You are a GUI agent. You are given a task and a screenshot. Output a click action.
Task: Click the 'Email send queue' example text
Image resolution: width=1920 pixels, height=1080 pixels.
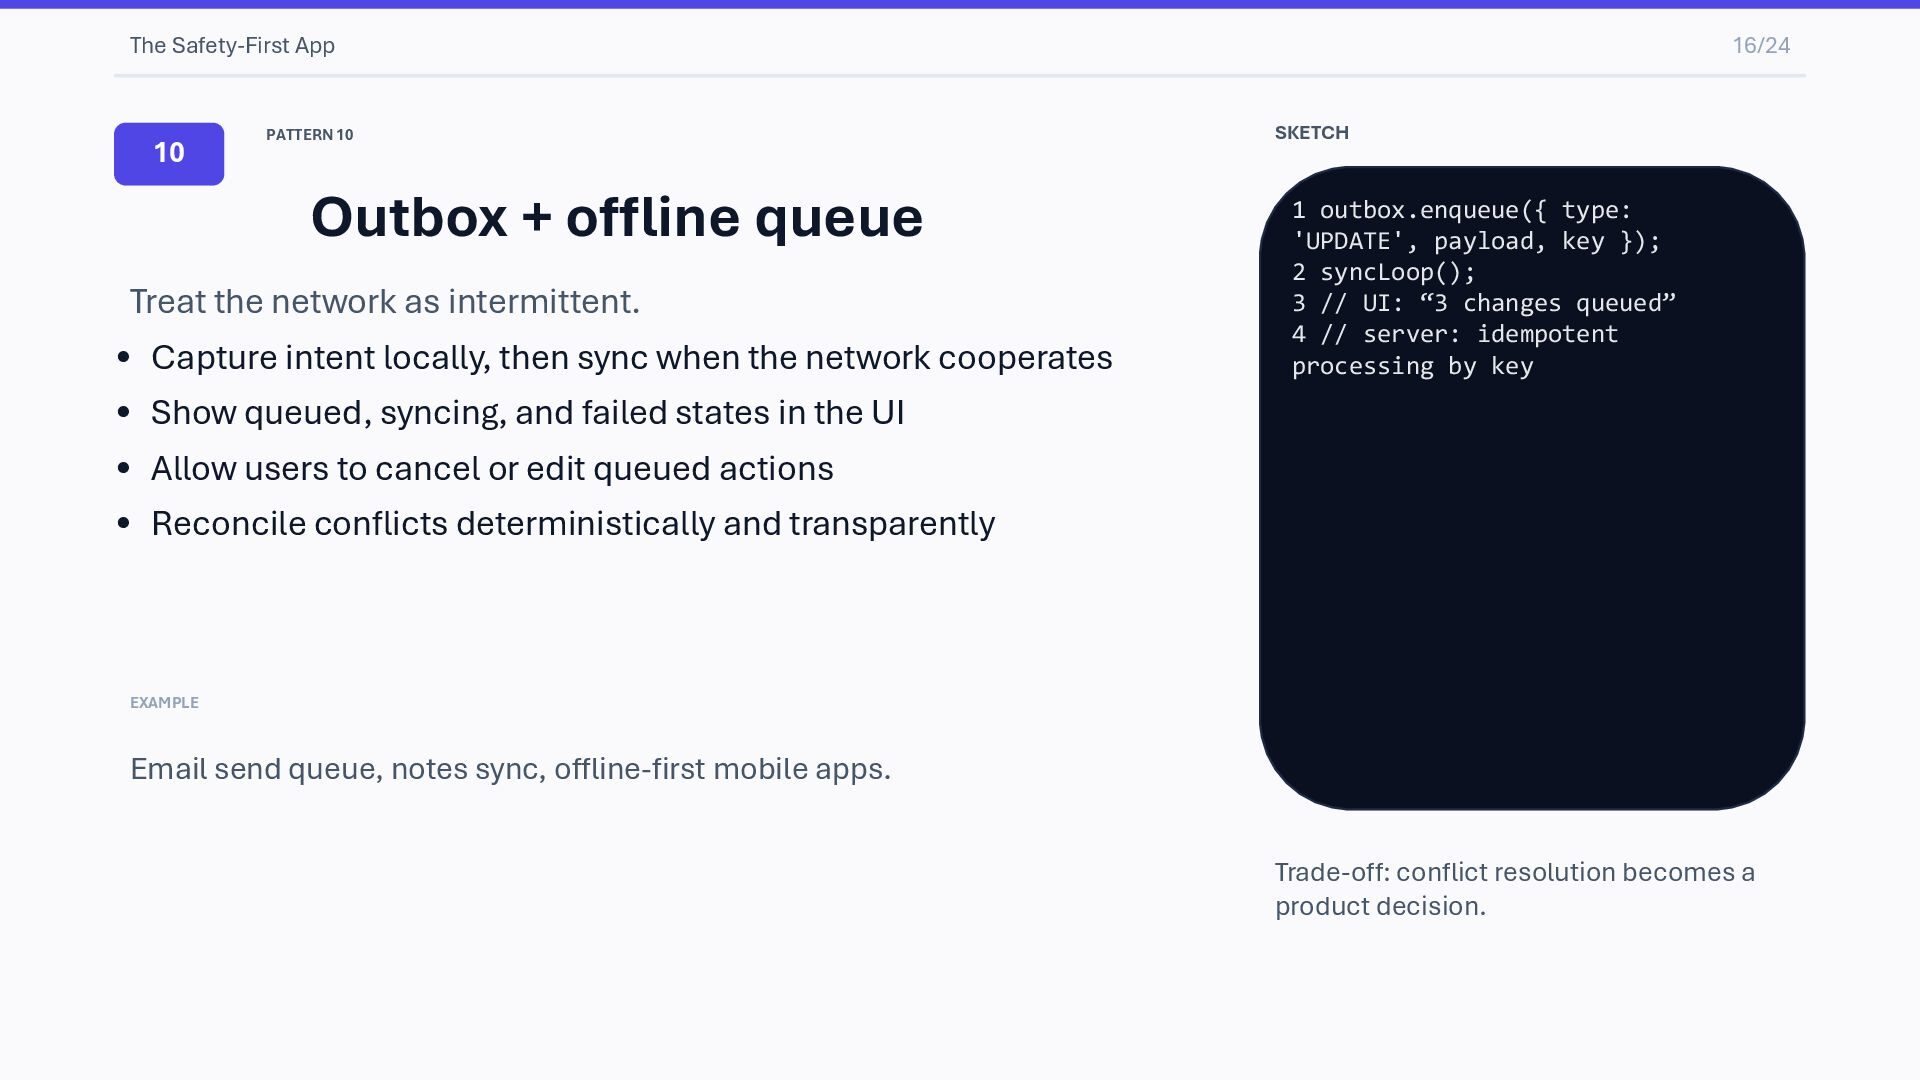(510, 768)
